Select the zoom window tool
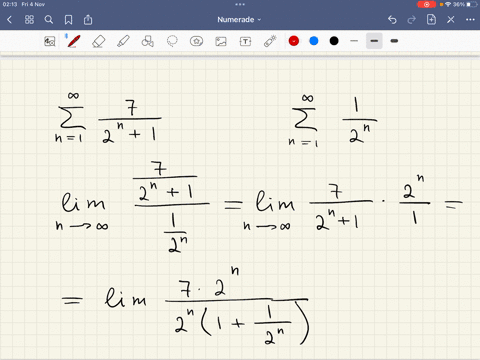 [x=50, y=41]
